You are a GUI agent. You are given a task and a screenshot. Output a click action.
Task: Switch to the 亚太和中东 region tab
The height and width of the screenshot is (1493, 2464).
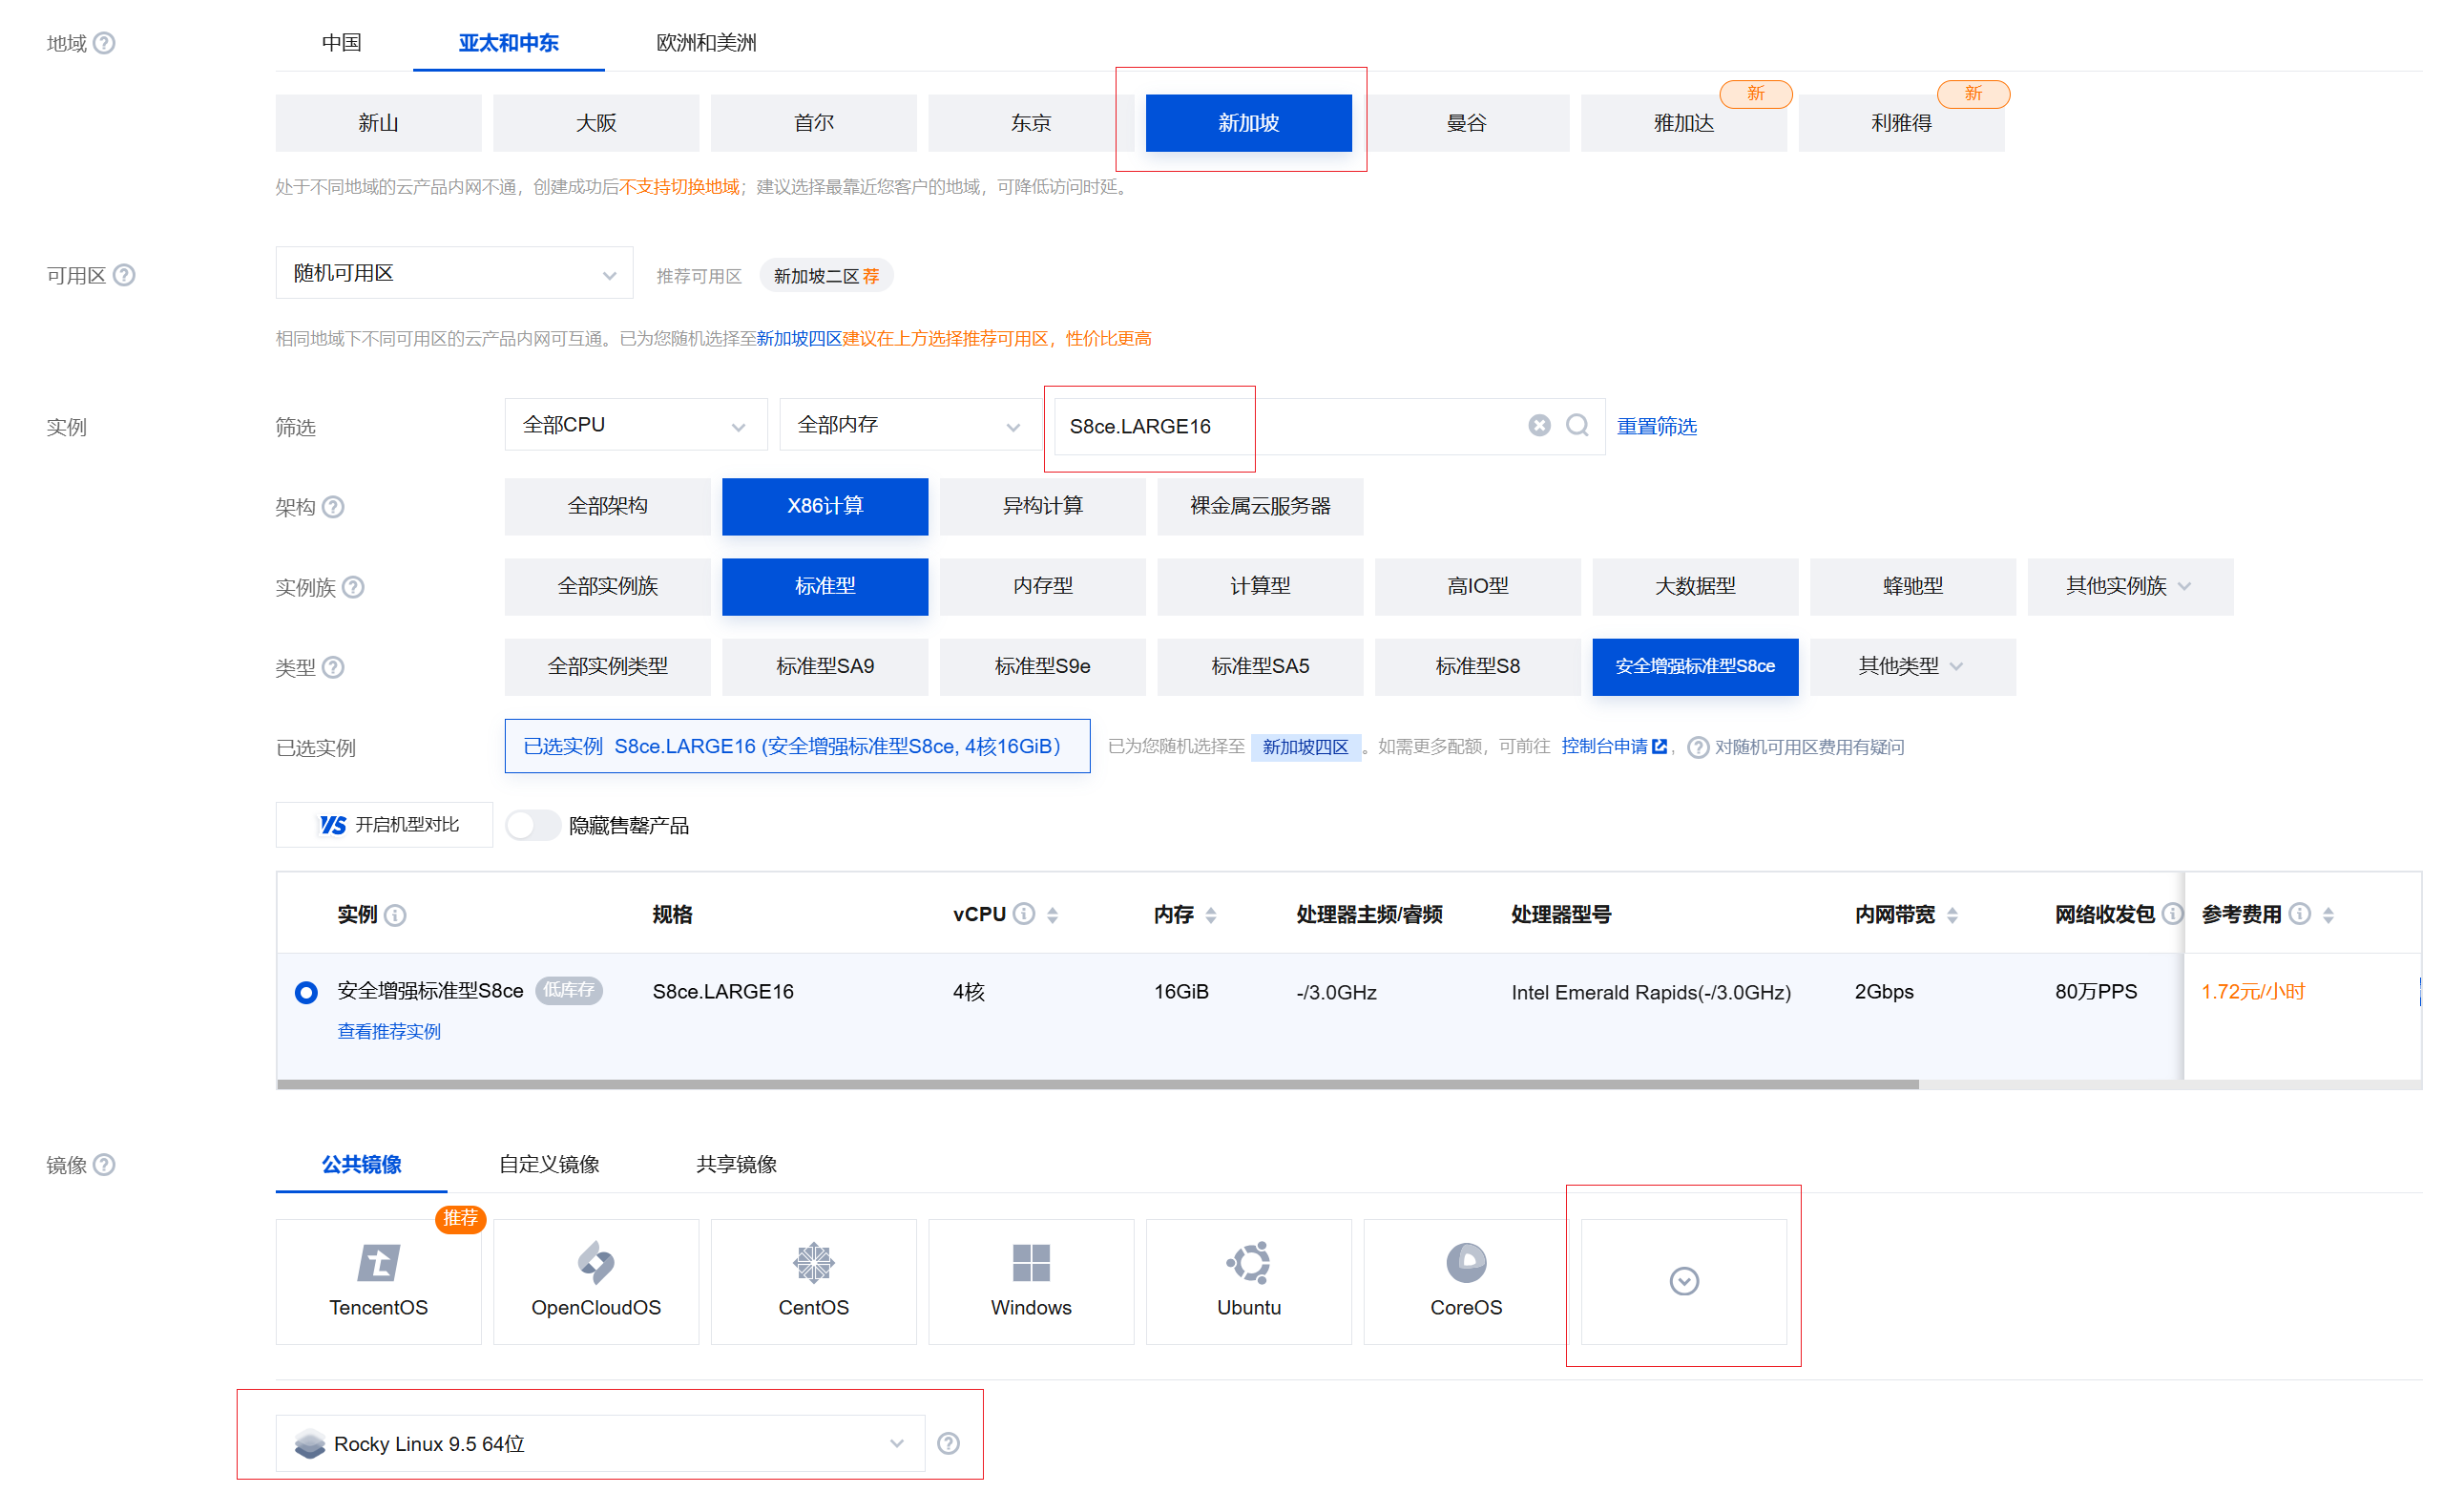(x=509, y=43)
